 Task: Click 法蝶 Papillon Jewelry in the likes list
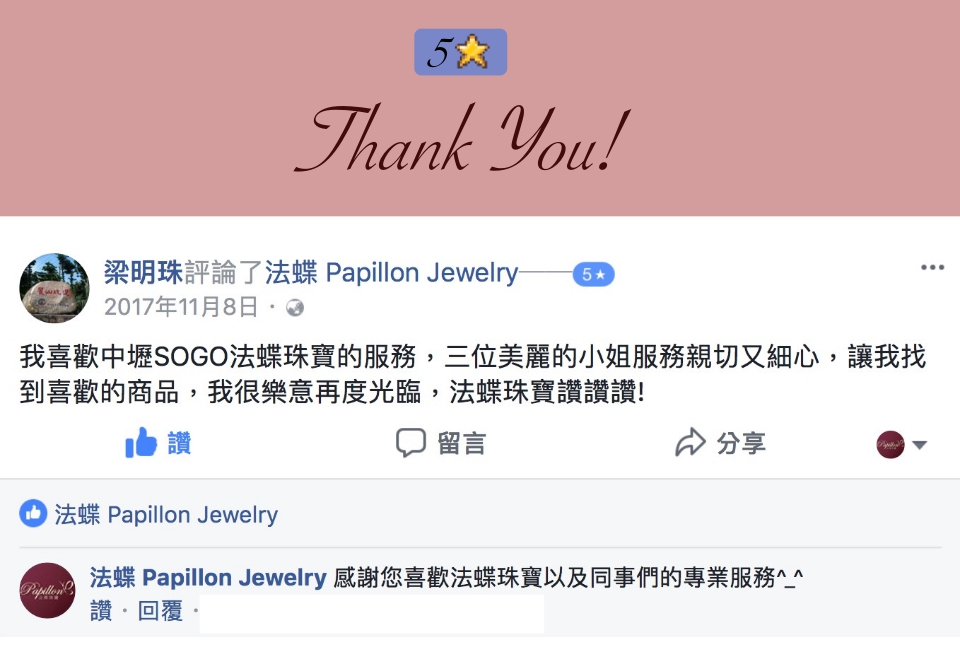[x=166, y=514]
